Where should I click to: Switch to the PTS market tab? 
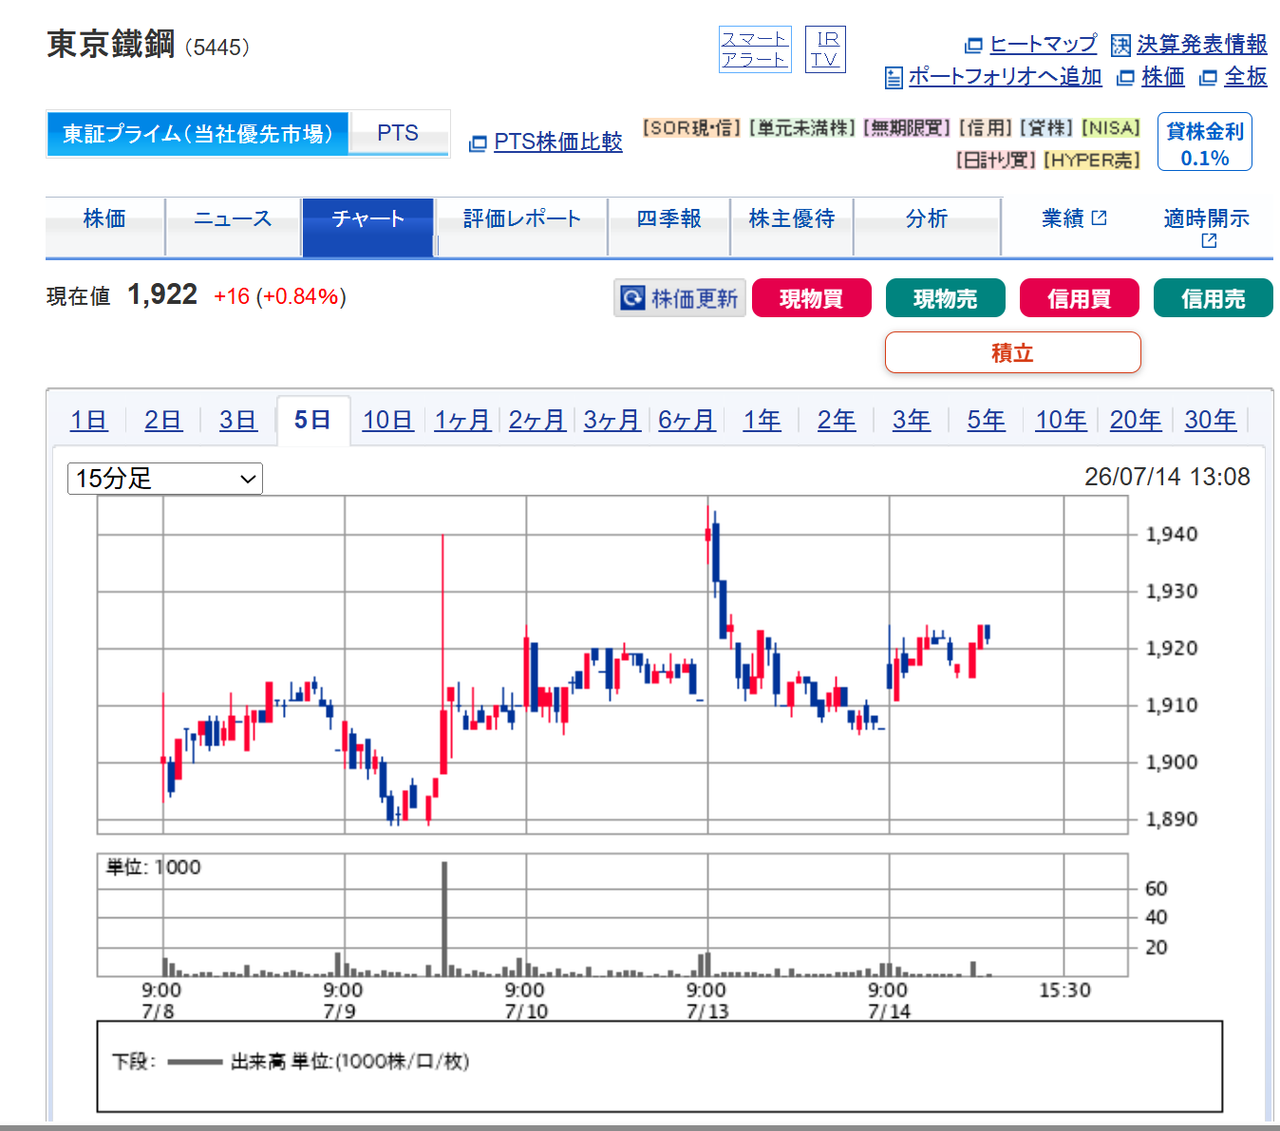click(398, 134)
